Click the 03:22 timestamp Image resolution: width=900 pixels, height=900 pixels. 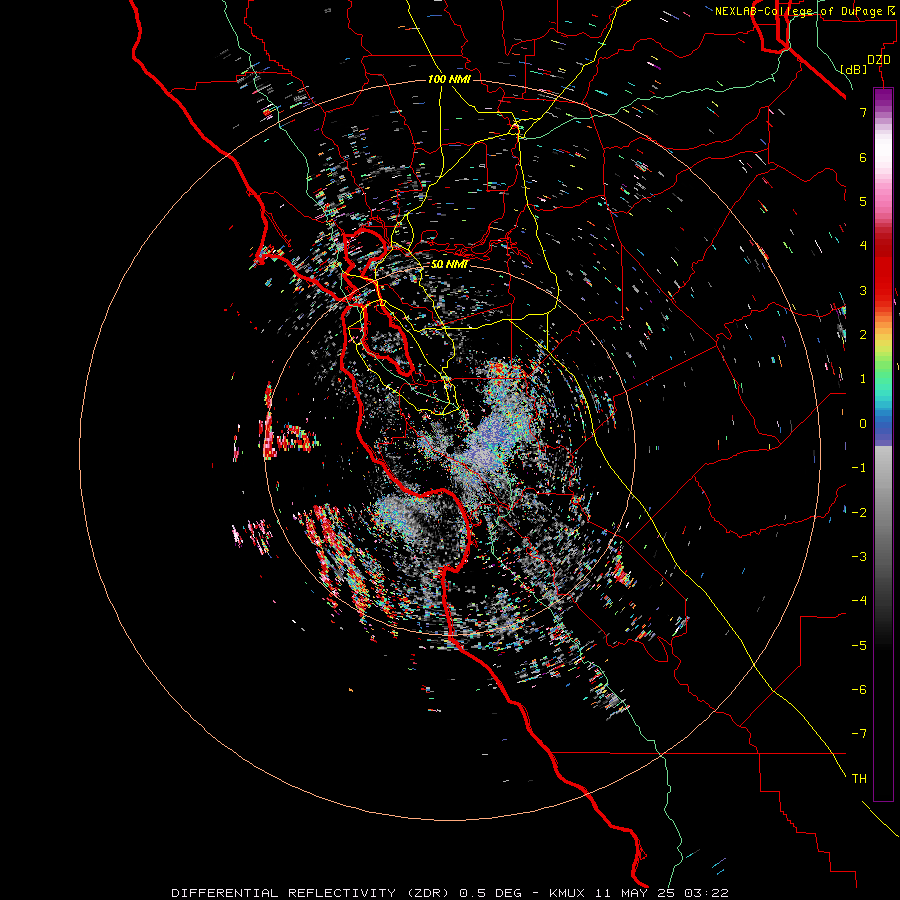tap(707, 893)
